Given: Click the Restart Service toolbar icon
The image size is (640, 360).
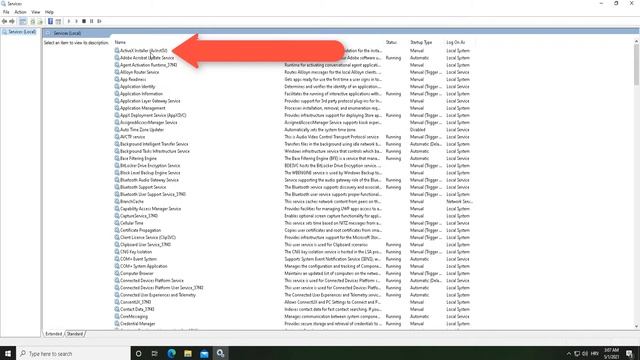Looking at the screenshot, I should tap(99, 21).
